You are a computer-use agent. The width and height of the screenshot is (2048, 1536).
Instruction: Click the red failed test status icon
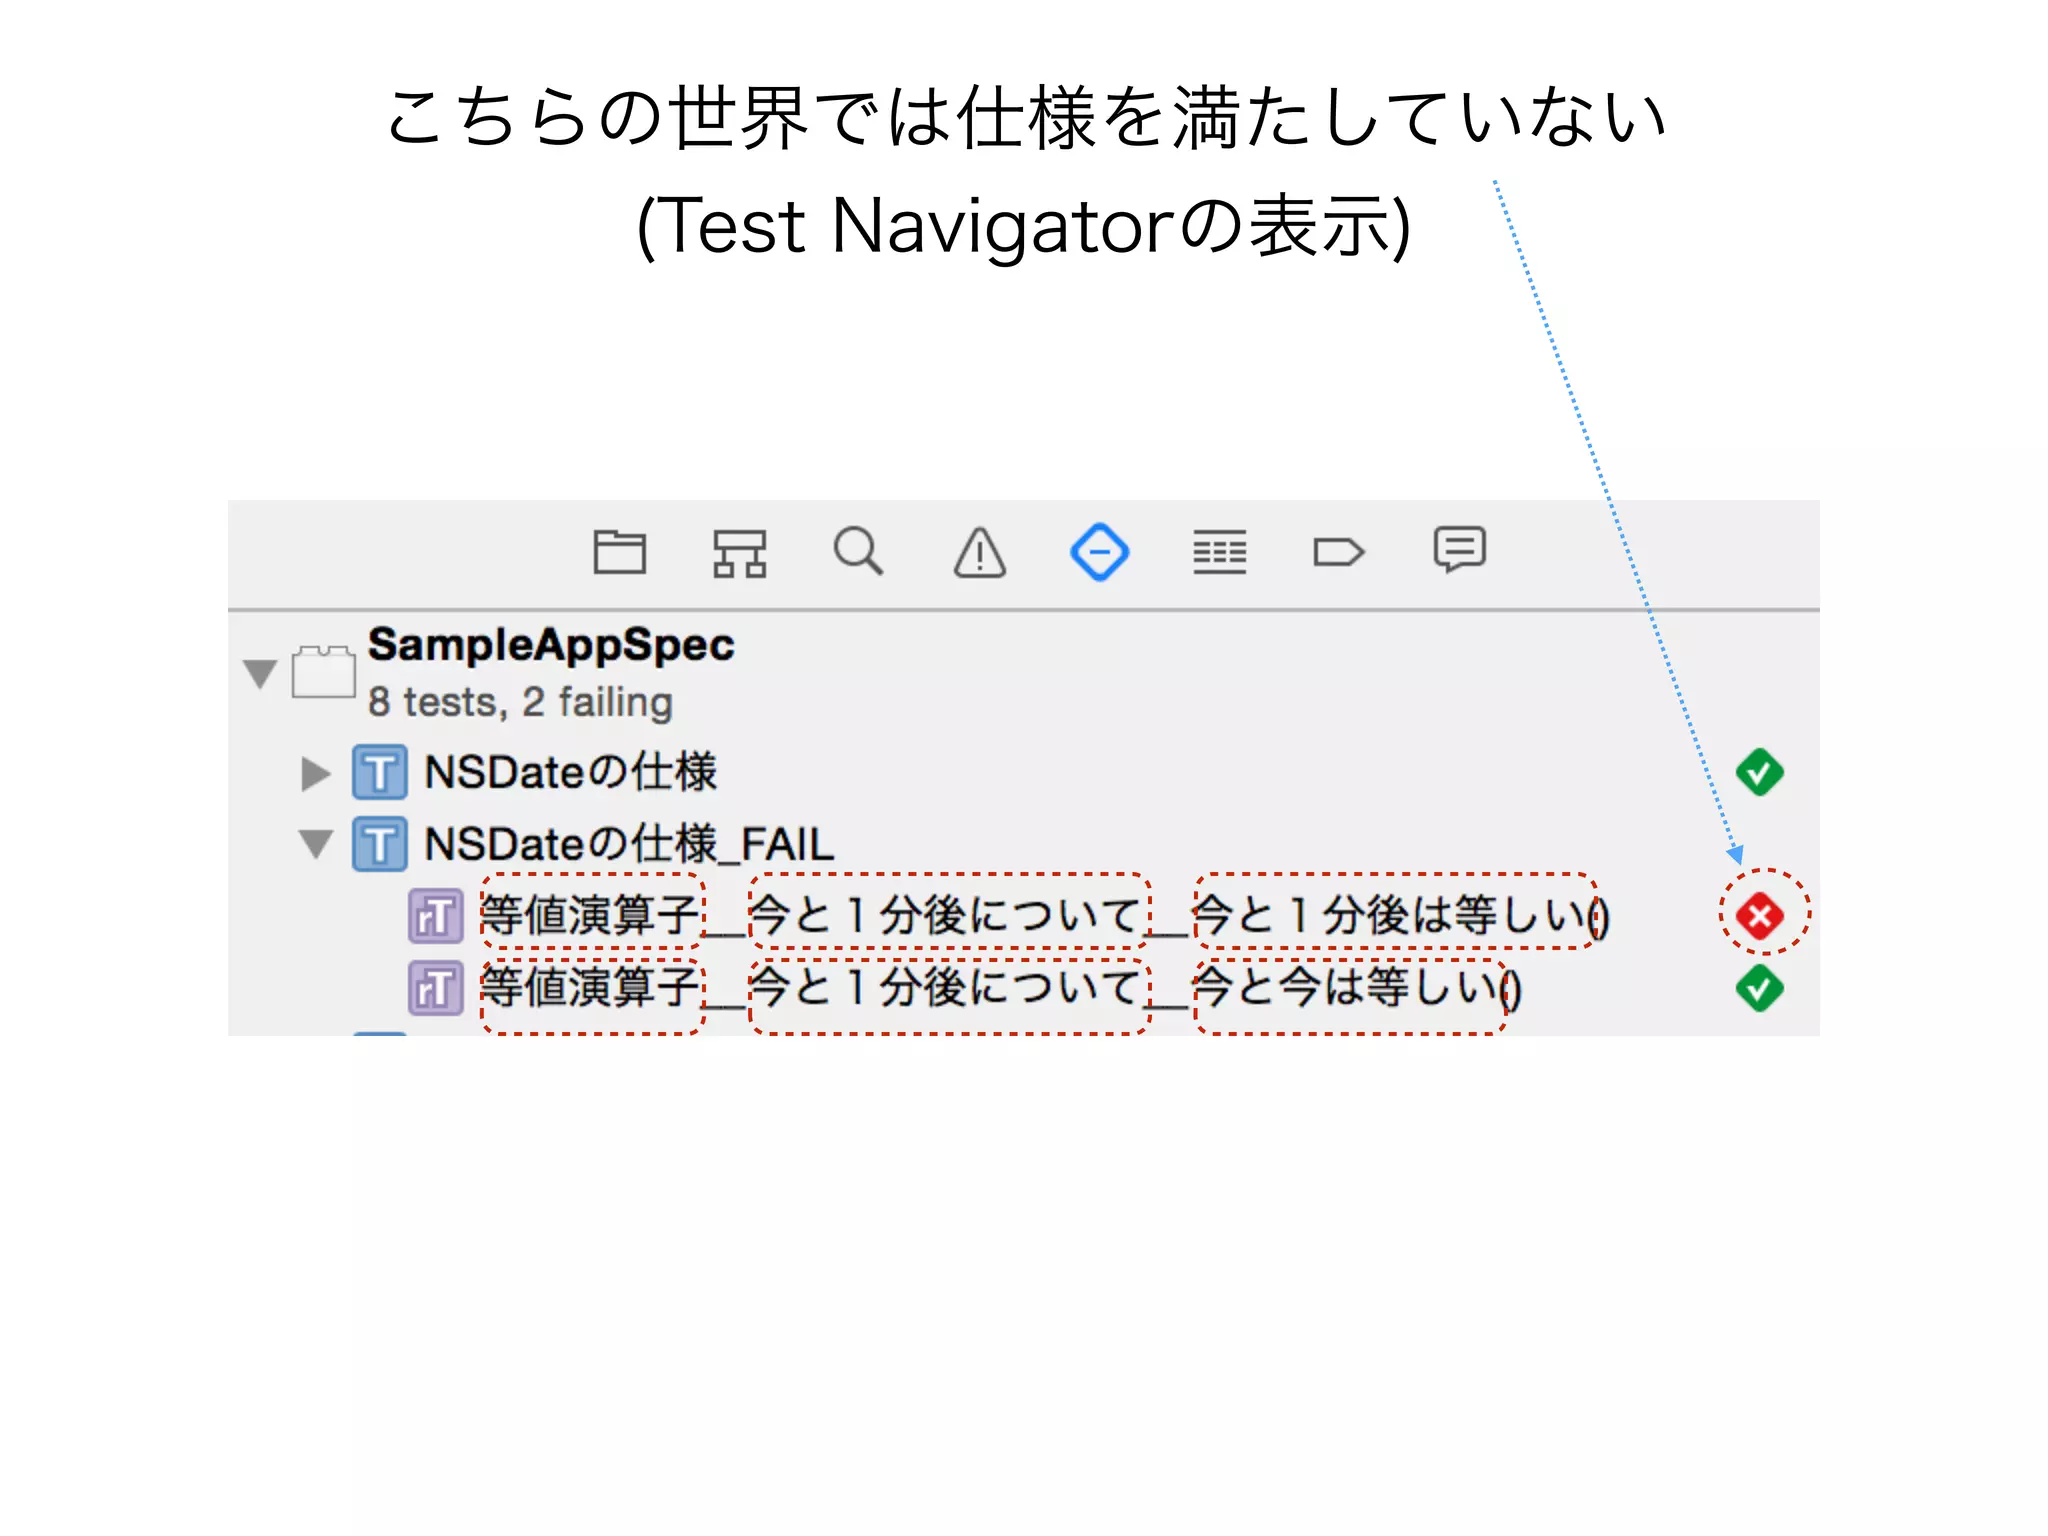[1760, 915]
